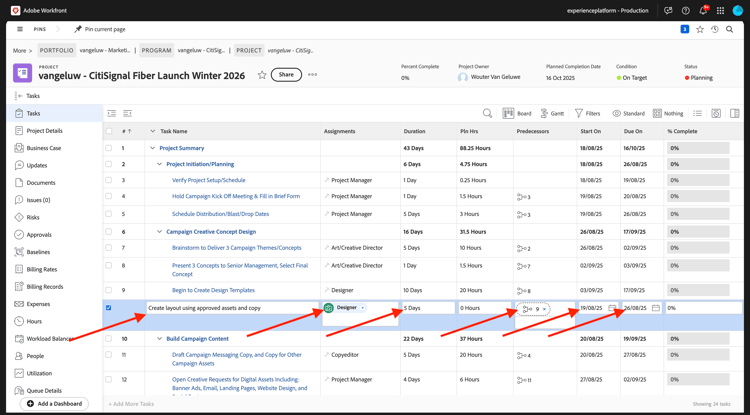Uncheck the new task row checkbox

109,308
